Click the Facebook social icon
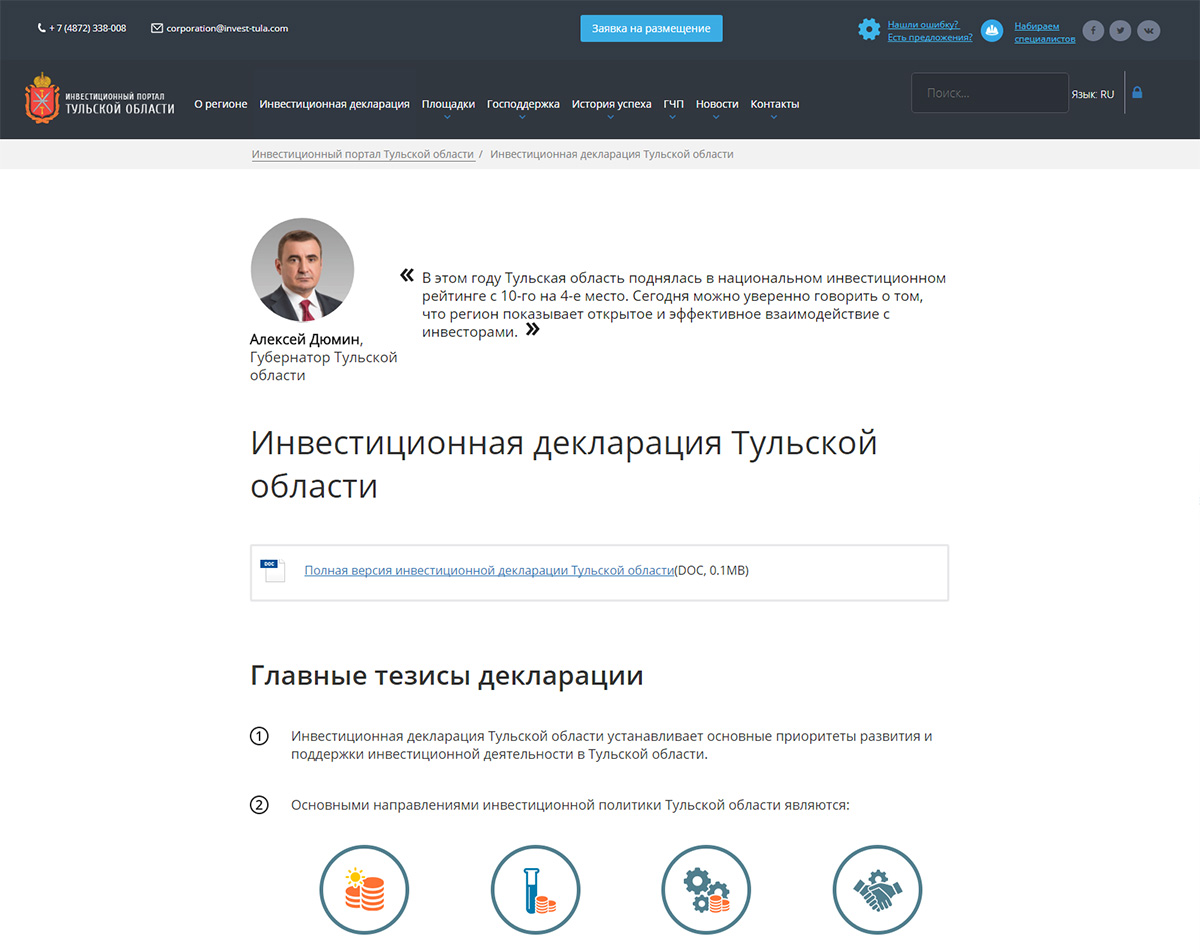Viewport: 1200px width, 952px height. (1094, 31)
